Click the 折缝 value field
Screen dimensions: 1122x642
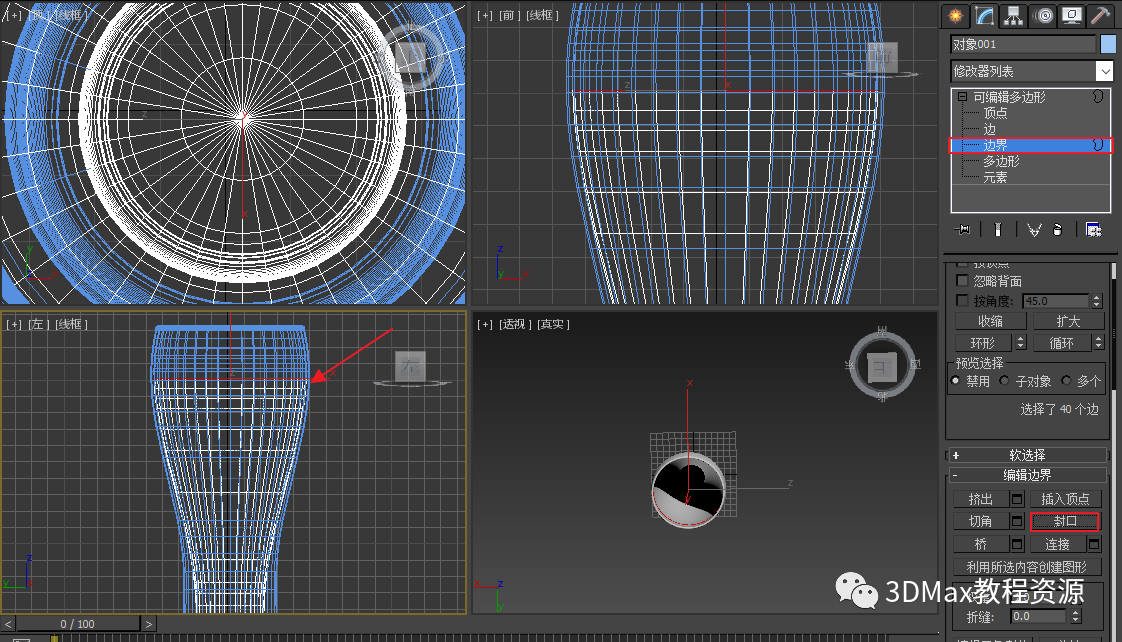click(x=1039, y=616)
